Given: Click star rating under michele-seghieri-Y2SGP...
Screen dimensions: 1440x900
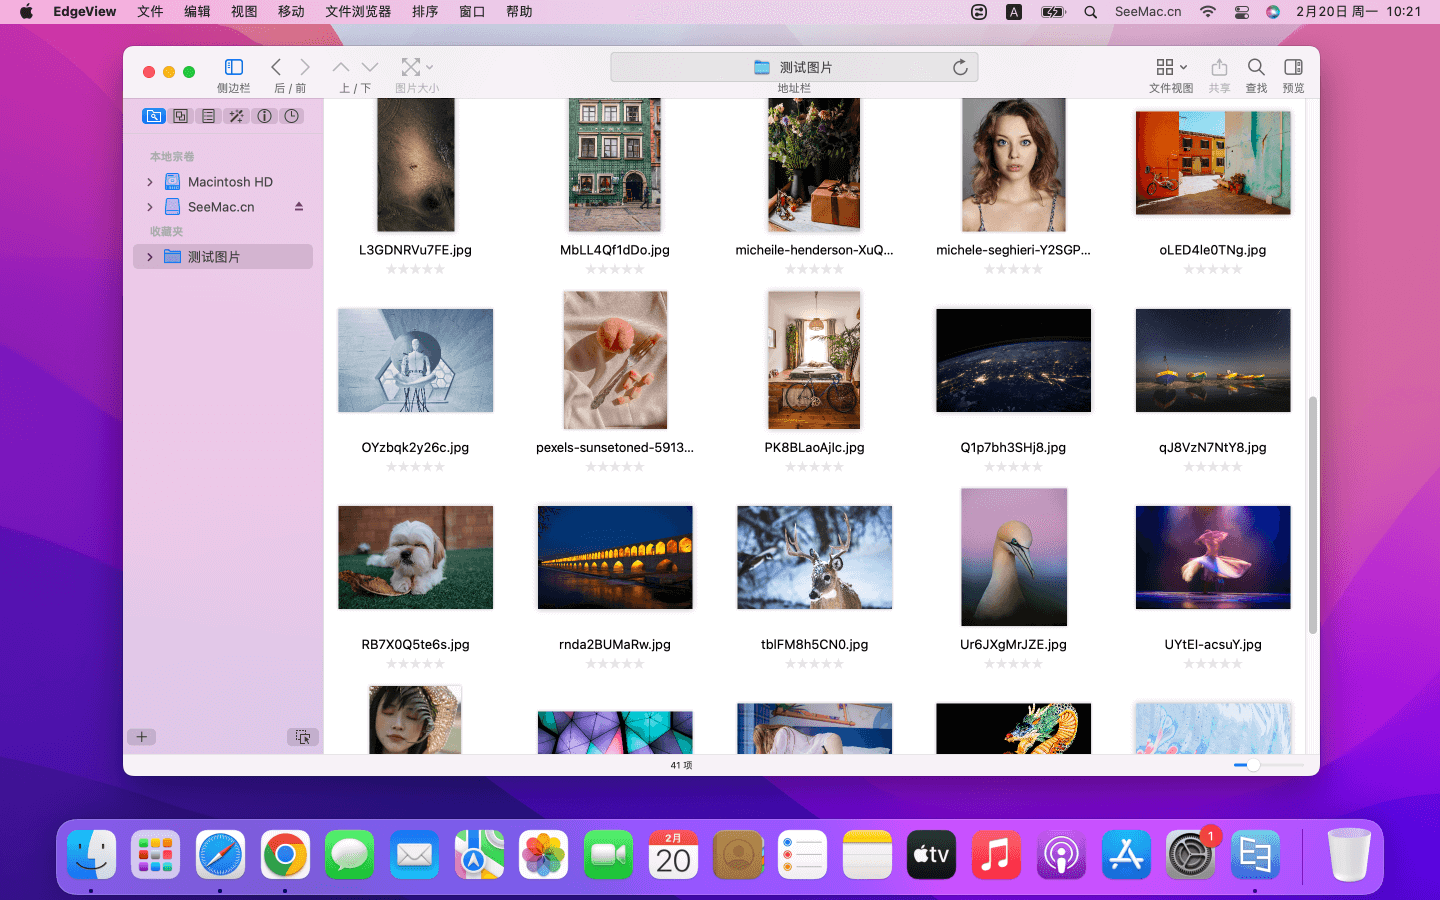Looking at the screenshot, I should (x=1013, y=269).
